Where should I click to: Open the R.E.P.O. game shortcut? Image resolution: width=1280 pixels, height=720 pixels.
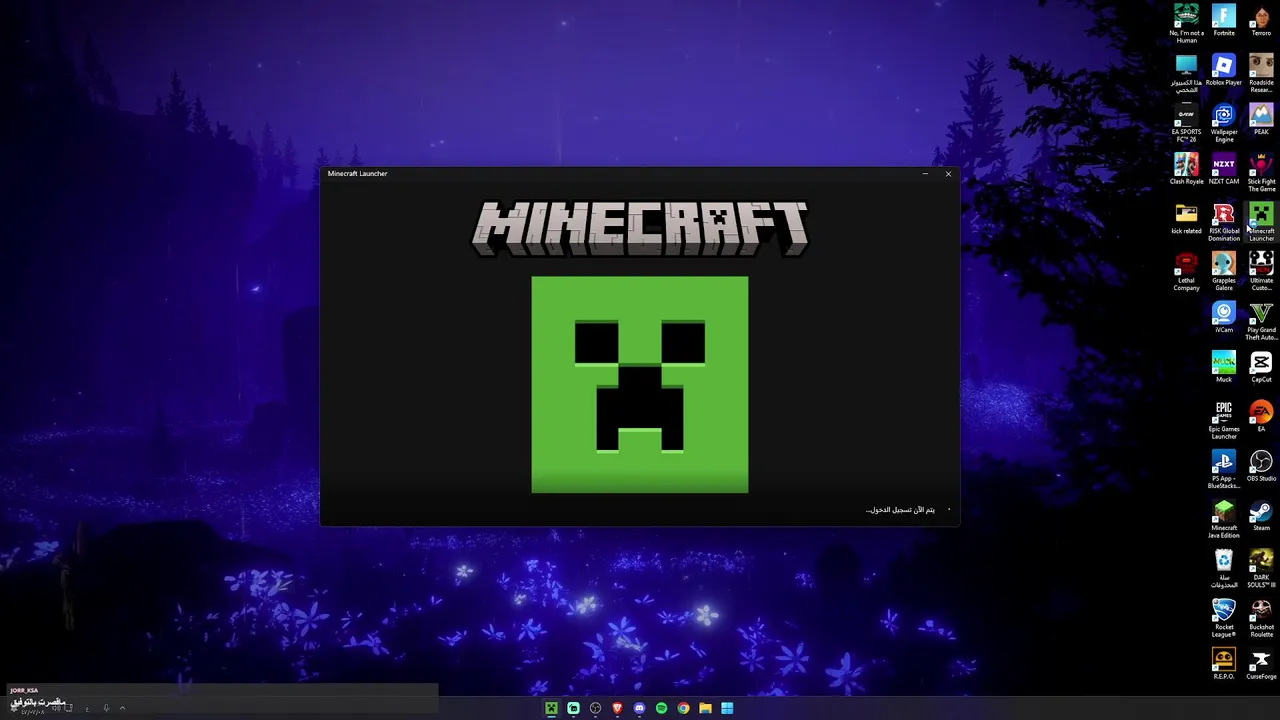tap(1224, 663)
